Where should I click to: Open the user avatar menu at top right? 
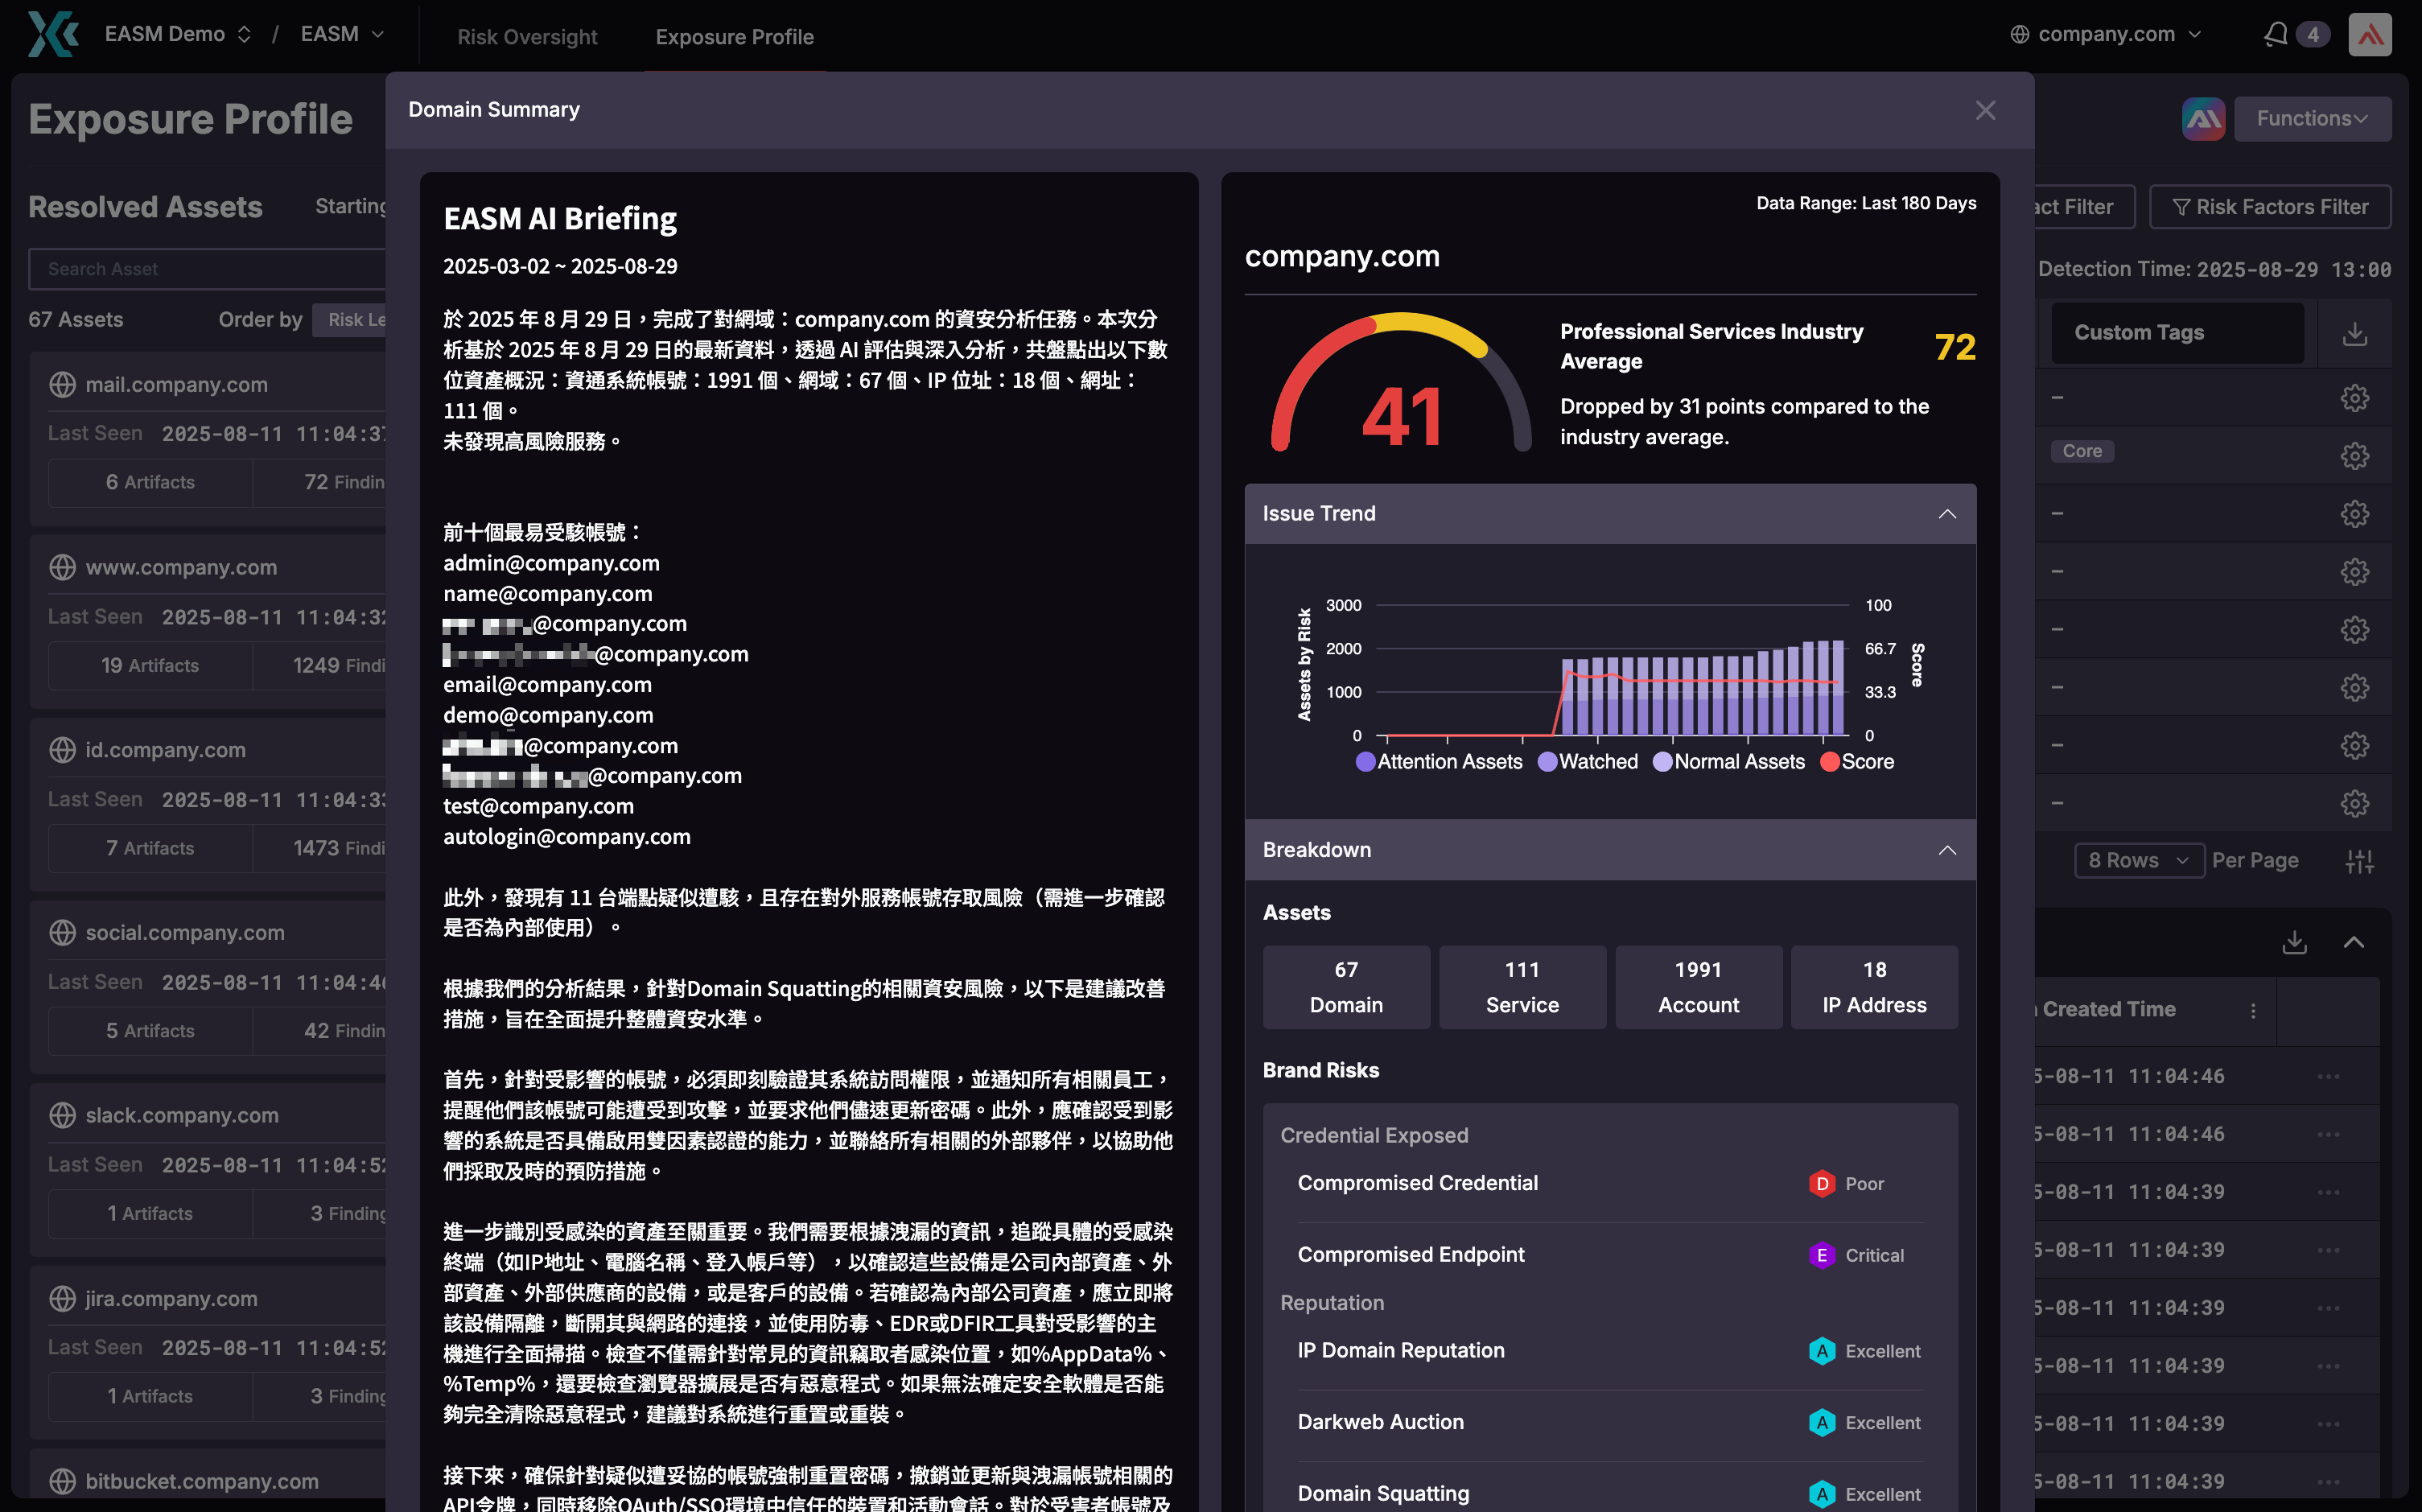pos(2371,33)
